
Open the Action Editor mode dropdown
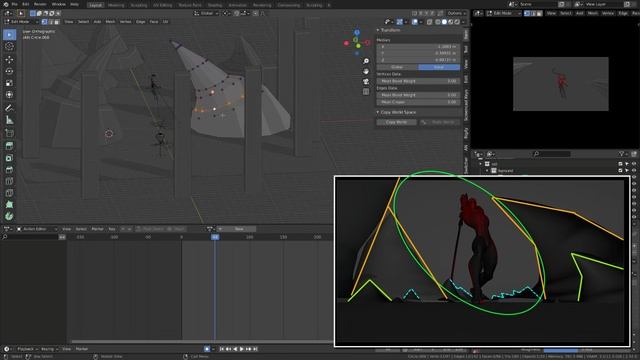point(37,229)
